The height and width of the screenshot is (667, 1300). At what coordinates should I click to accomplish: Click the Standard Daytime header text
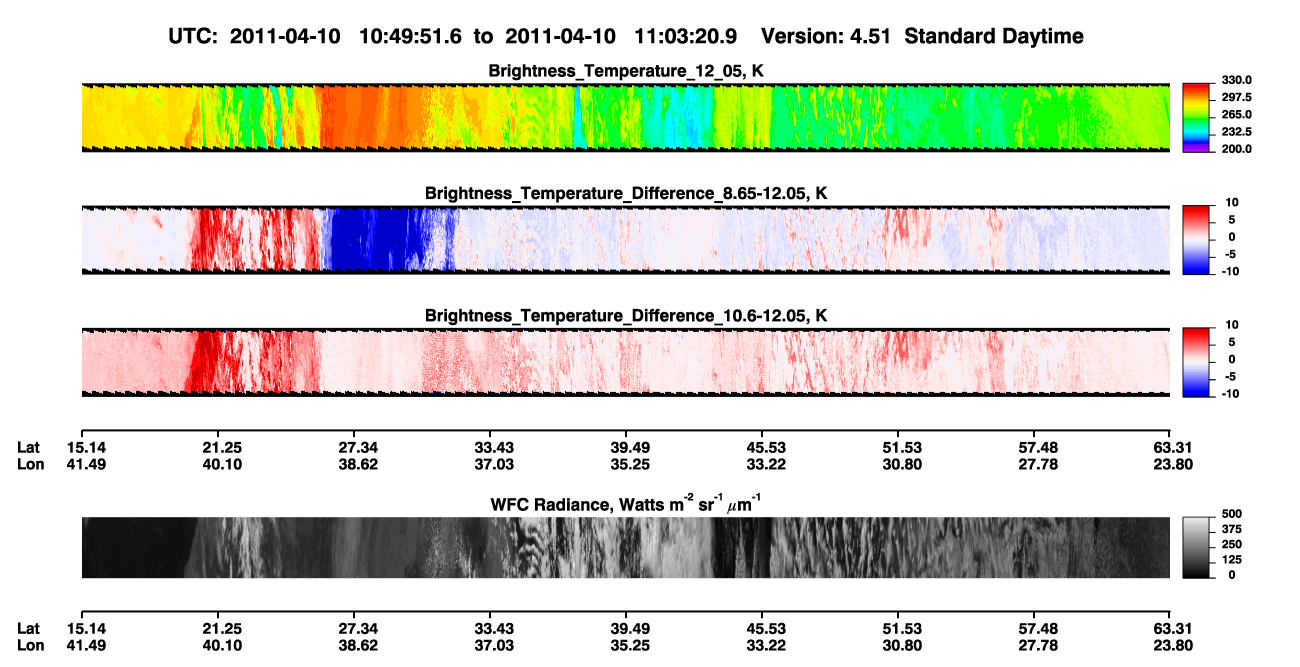[994, 36]
